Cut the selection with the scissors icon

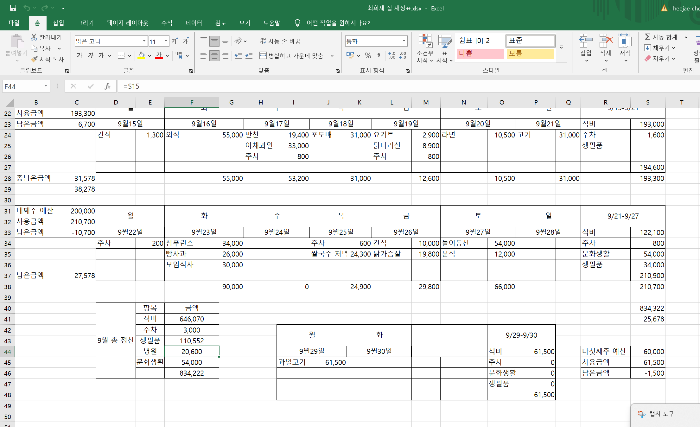(x=34, y=37)
